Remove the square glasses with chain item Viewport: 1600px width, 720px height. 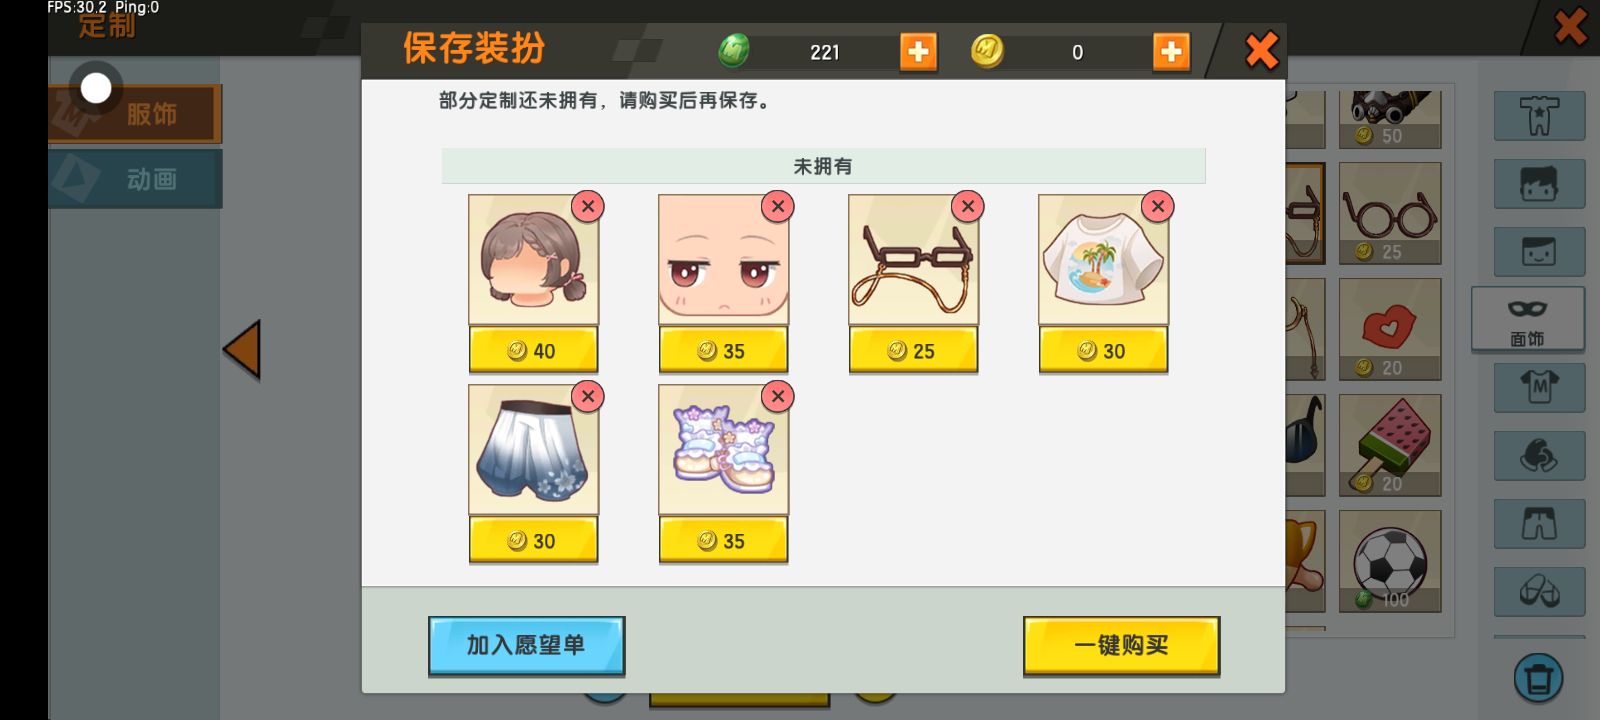coord(968,206)
